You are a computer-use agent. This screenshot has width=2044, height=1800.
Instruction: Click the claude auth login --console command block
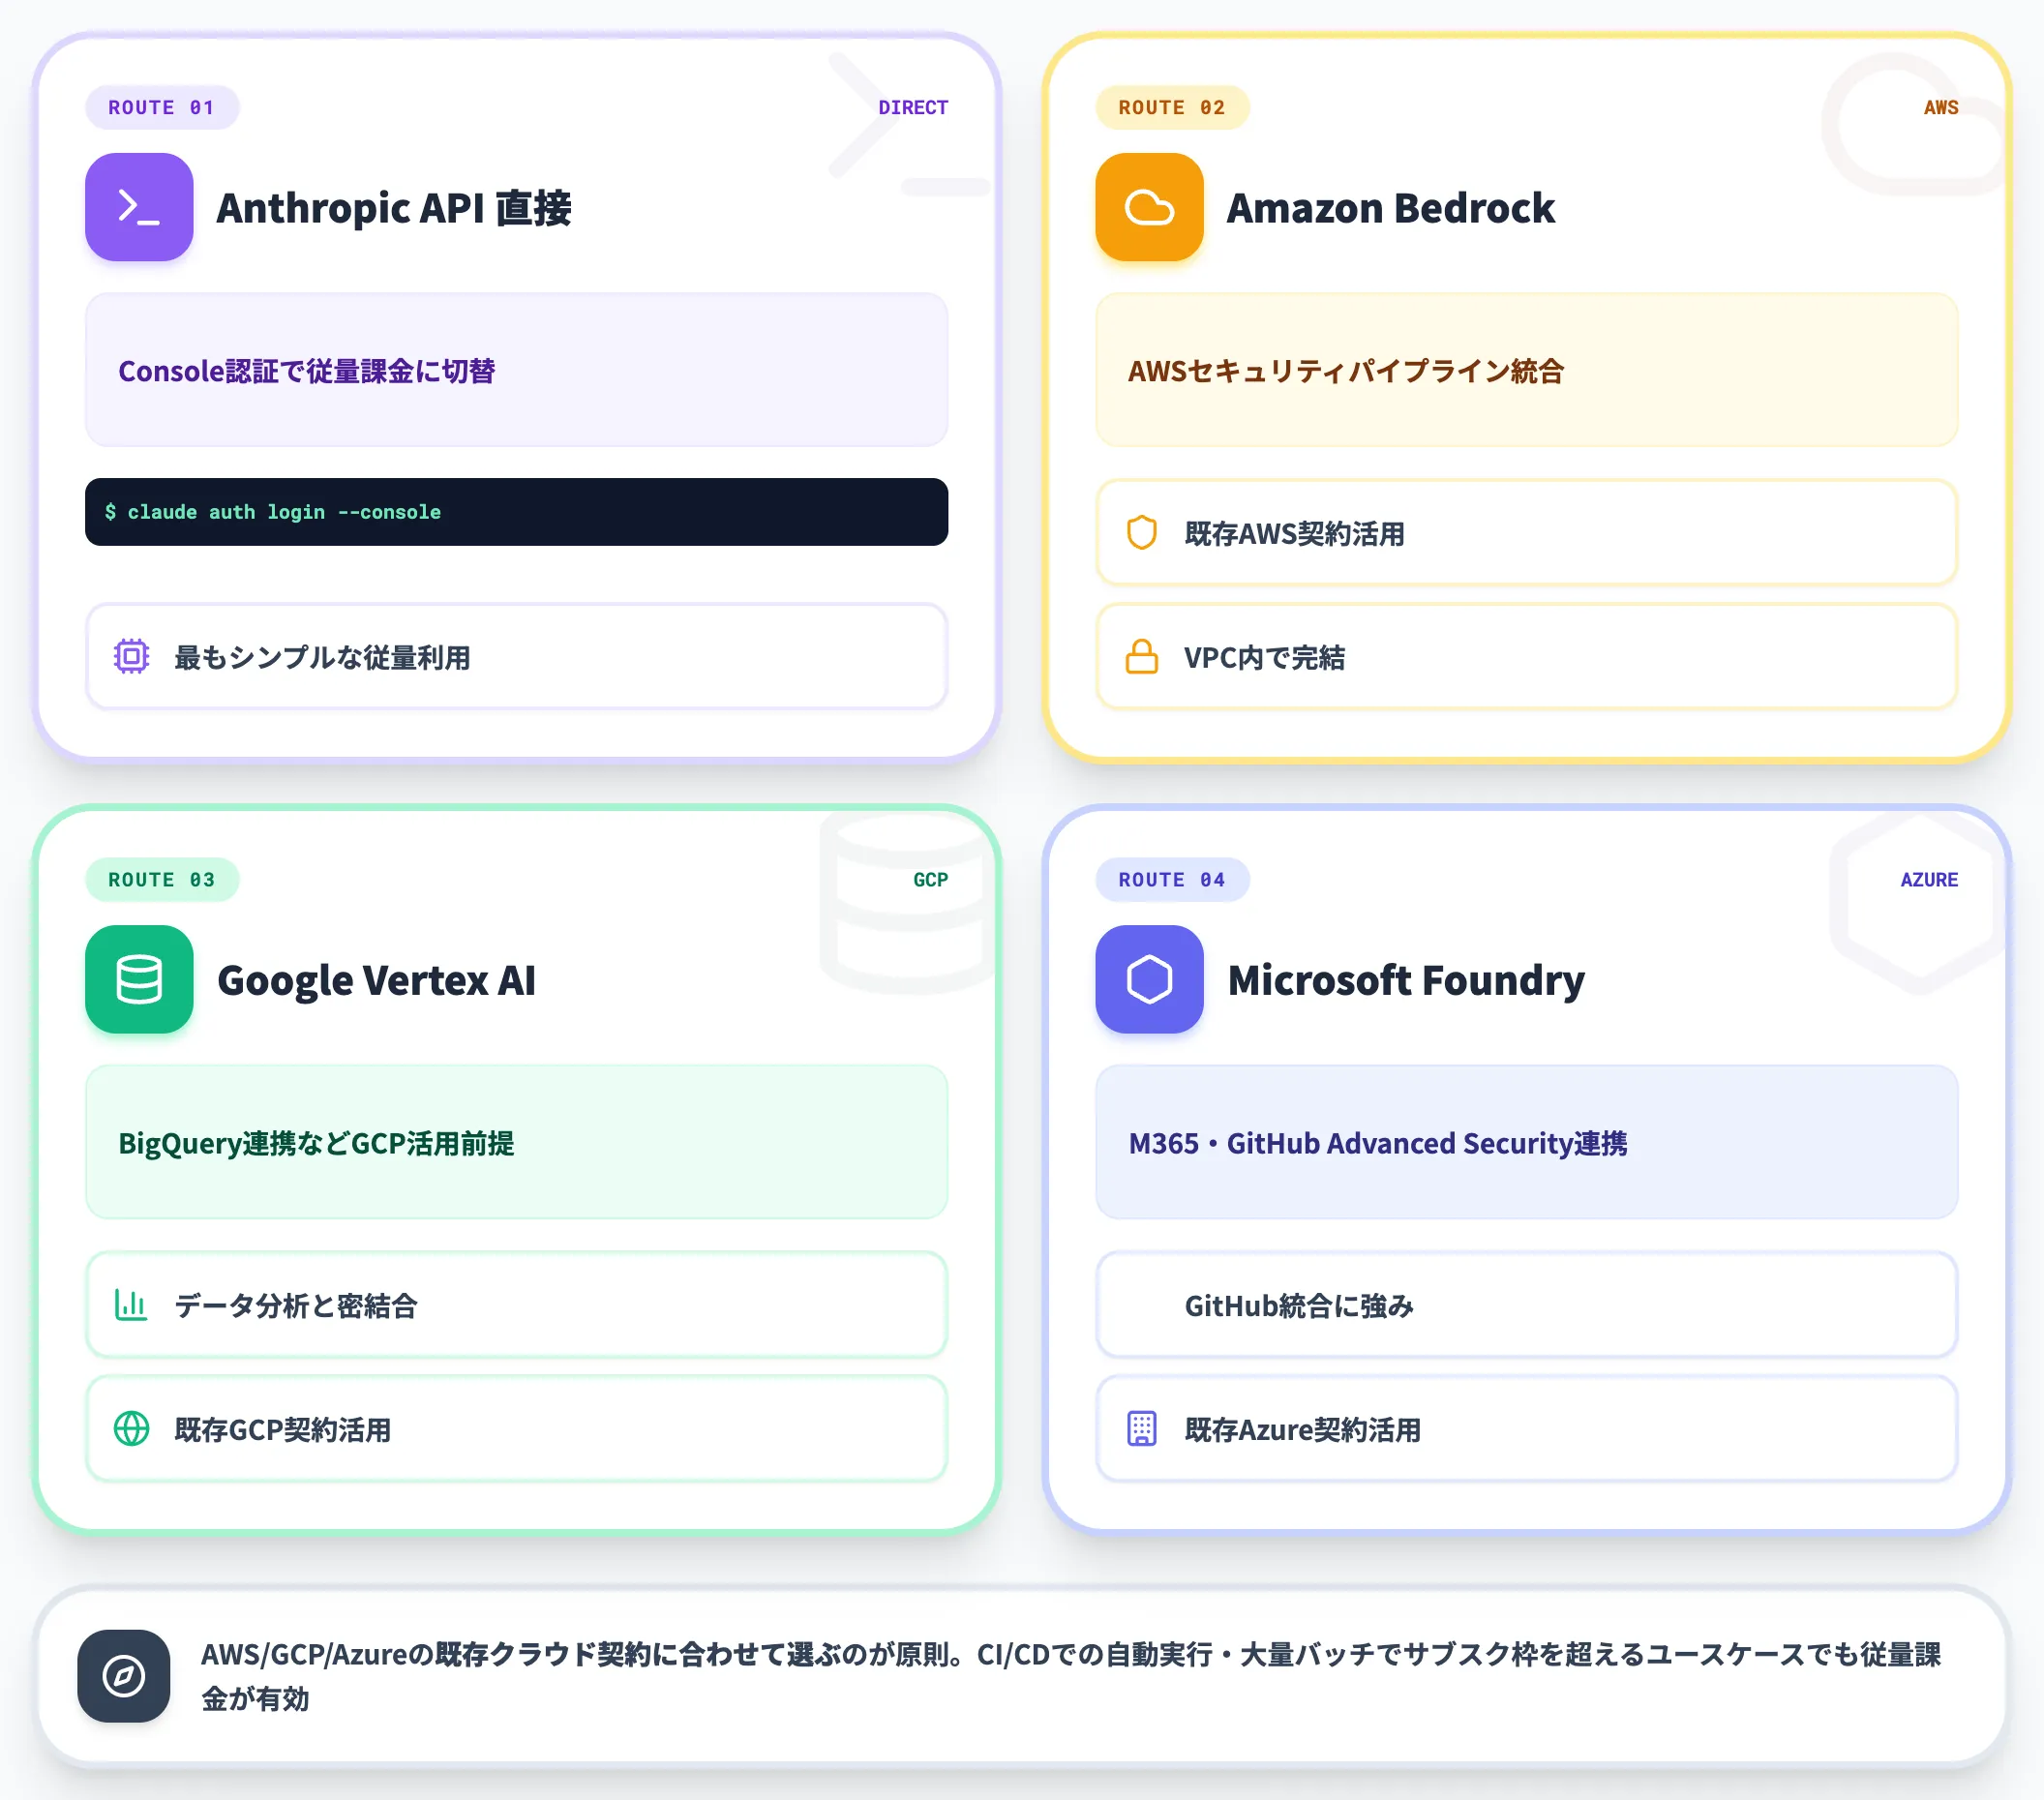click(x=516, y=512)
